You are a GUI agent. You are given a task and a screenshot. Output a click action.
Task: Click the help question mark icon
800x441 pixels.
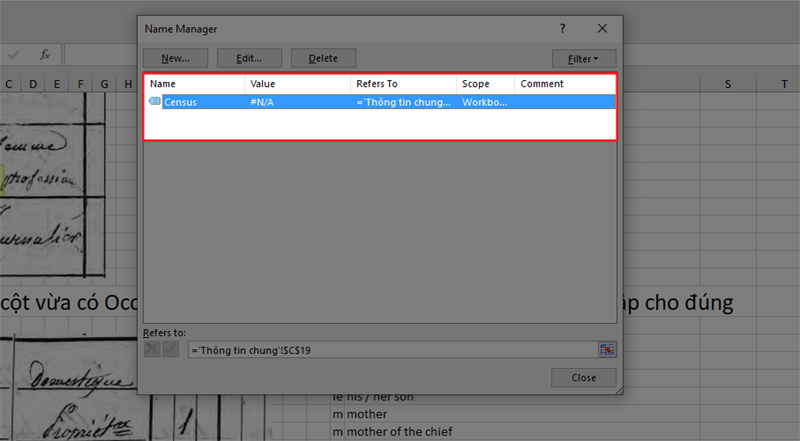[563, 29]
